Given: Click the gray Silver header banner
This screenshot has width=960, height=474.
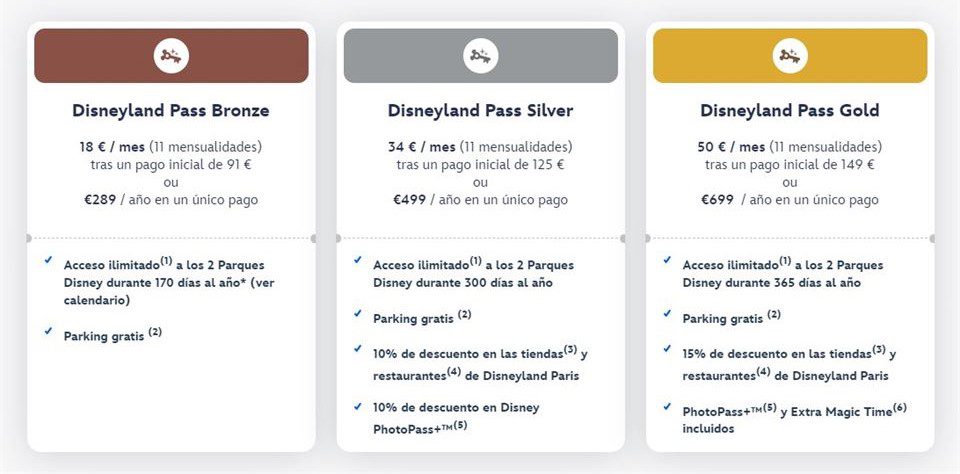Looking at the screenshot, I should coord(400,55).
